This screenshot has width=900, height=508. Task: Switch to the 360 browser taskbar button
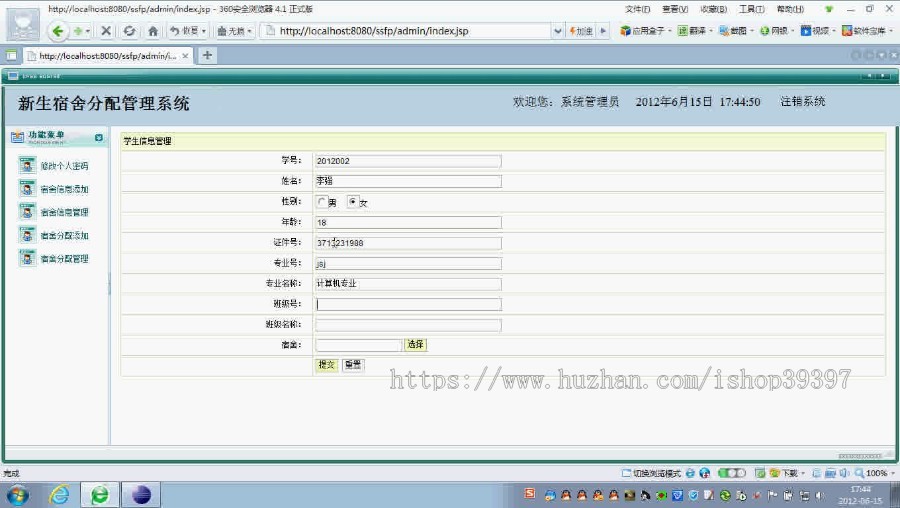tap(100, 495)
